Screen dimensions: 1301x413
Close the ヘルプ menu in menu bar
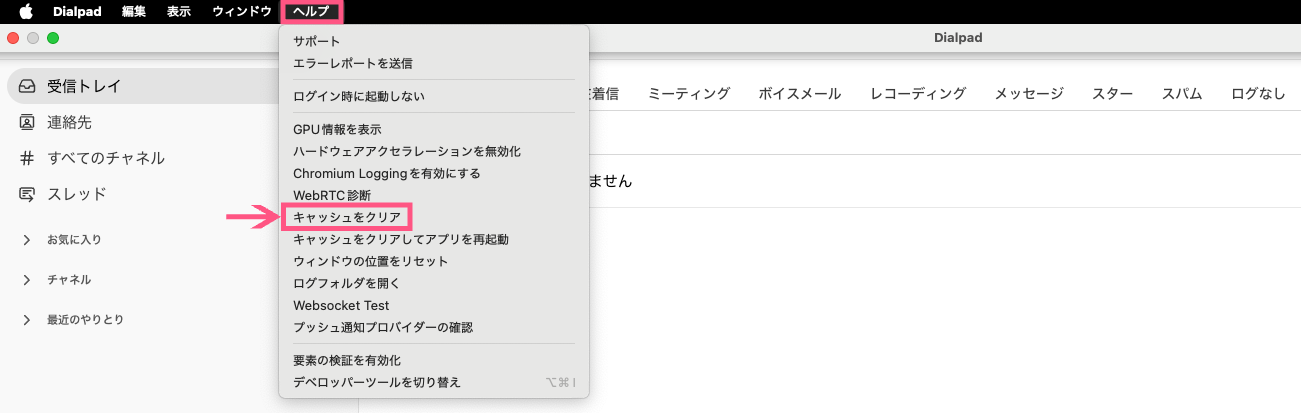tap(313, 12)
